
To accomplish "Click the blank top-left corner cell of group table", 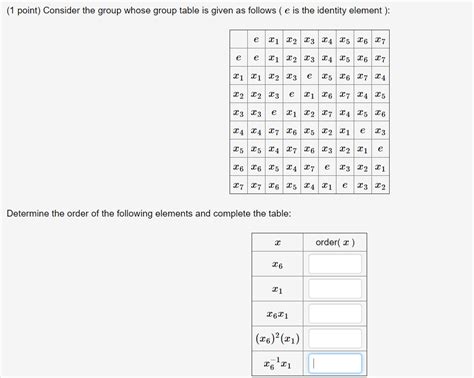I will (x=238, y=40).
